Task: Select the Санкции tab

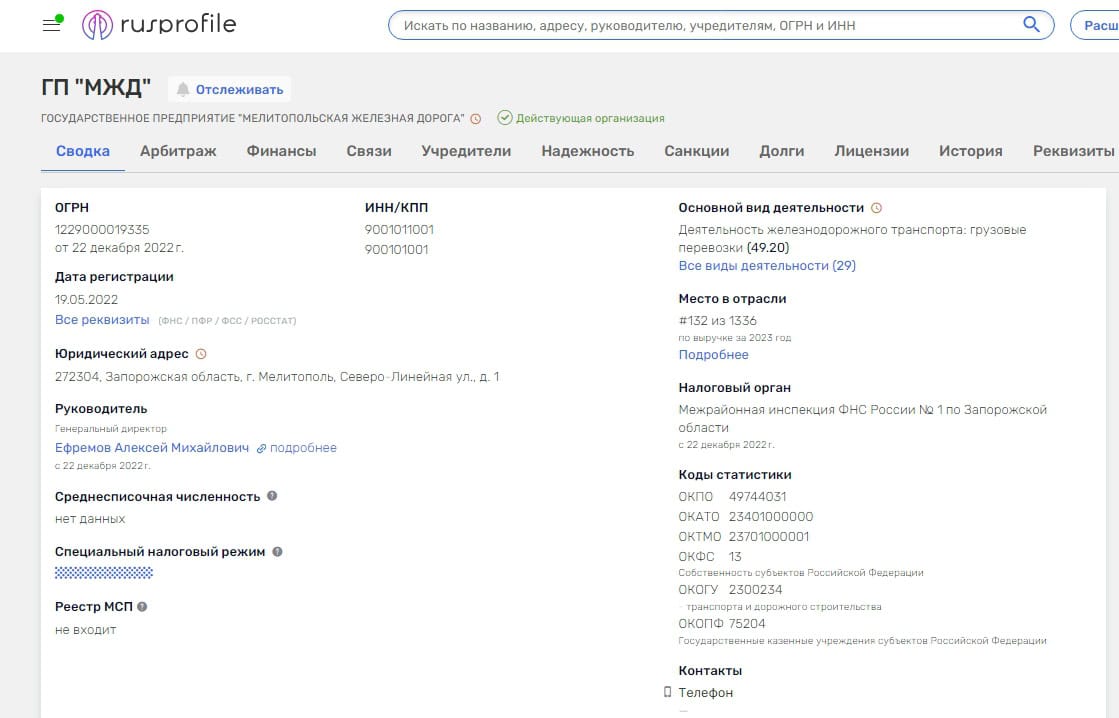Action: tap(696, 151)
